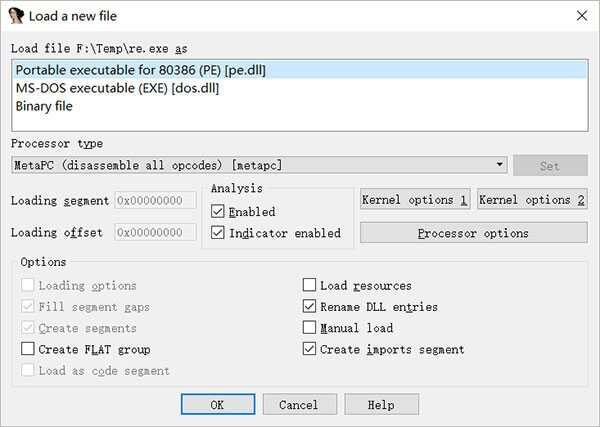Select MS-DOS executable (EXE) [dos.dll] entry
The image size is (600, 427).
click(x=117, y=88)
